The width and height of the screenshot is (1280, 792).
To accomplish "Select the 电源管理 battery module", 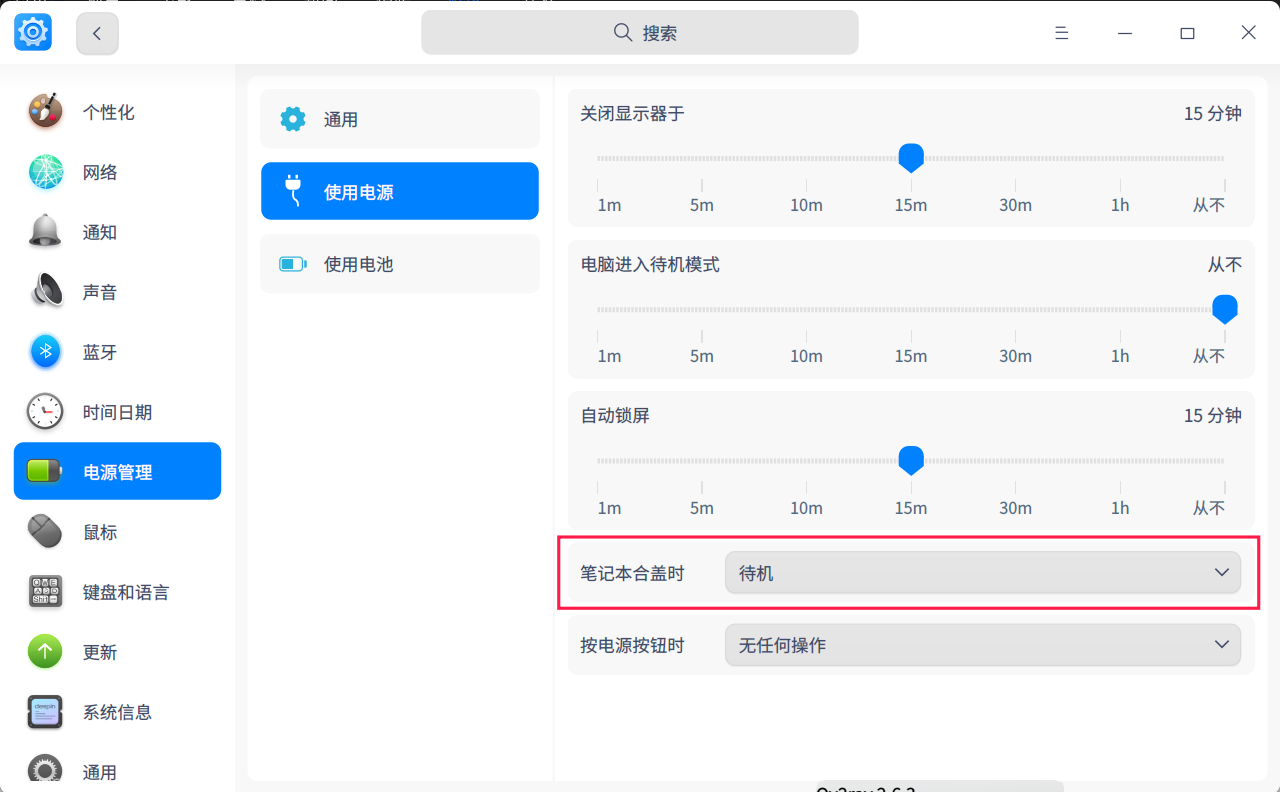I will [117, 472].
